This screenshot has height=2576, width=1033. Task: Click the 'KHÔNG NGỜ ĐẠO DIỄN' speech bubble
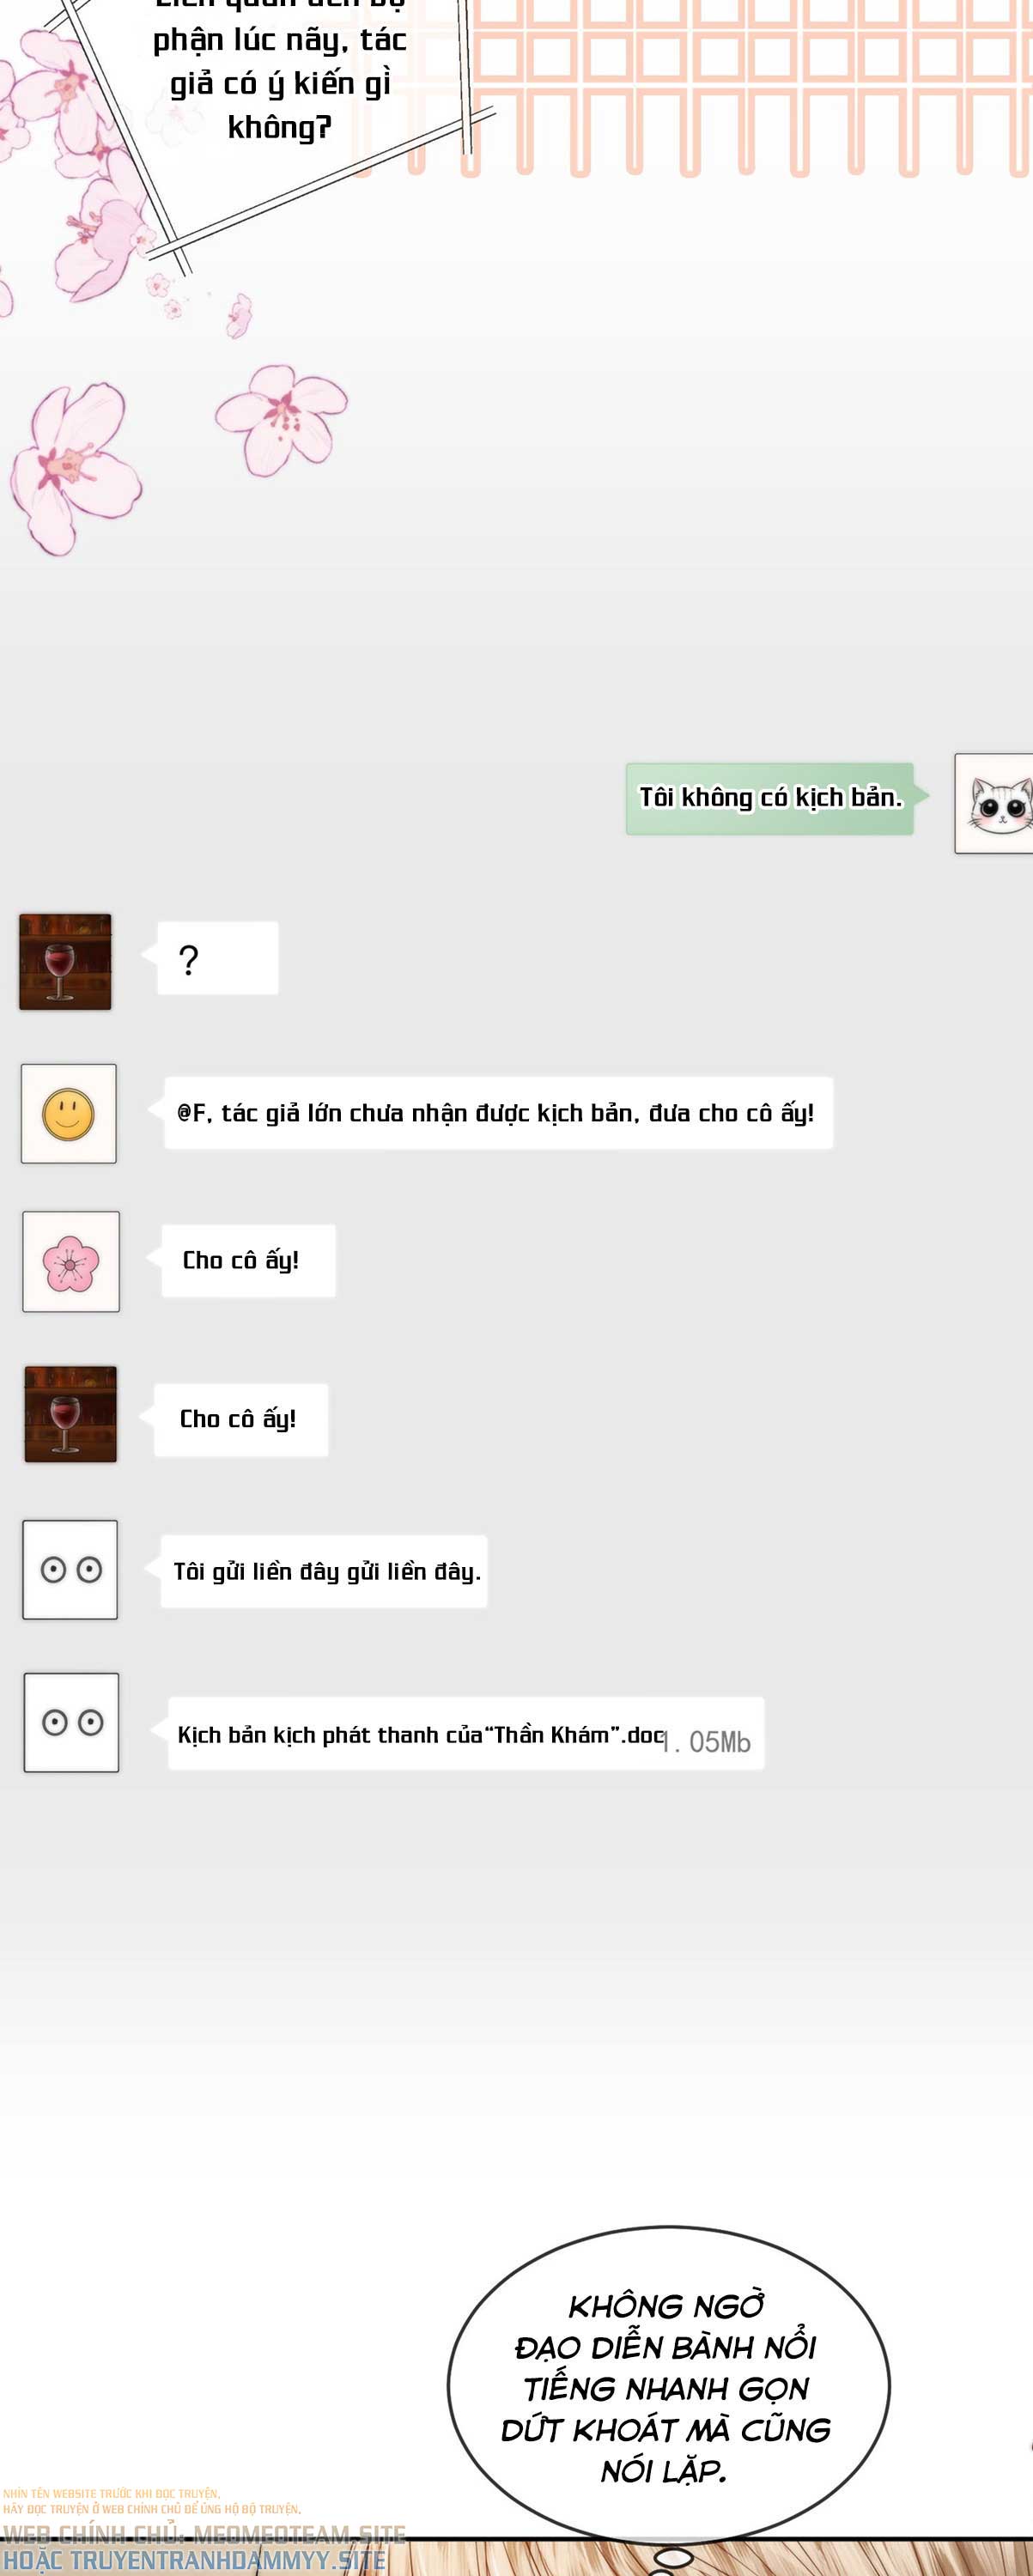[668, 2385]
